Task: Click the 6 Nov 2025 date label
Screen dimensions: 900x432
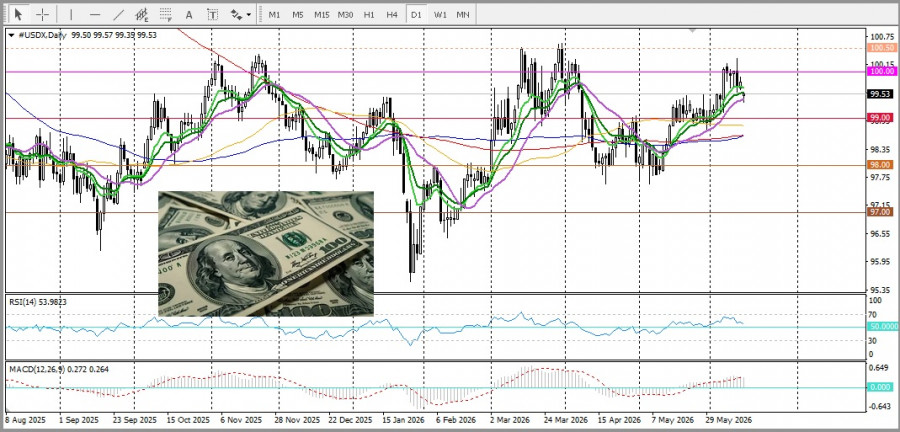Action: [x=241, y=419]
